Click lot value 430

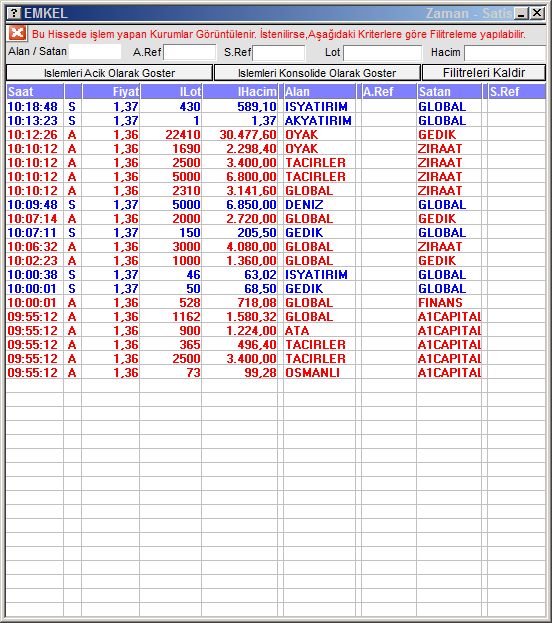pyautogui.click(x=190, y=106)
